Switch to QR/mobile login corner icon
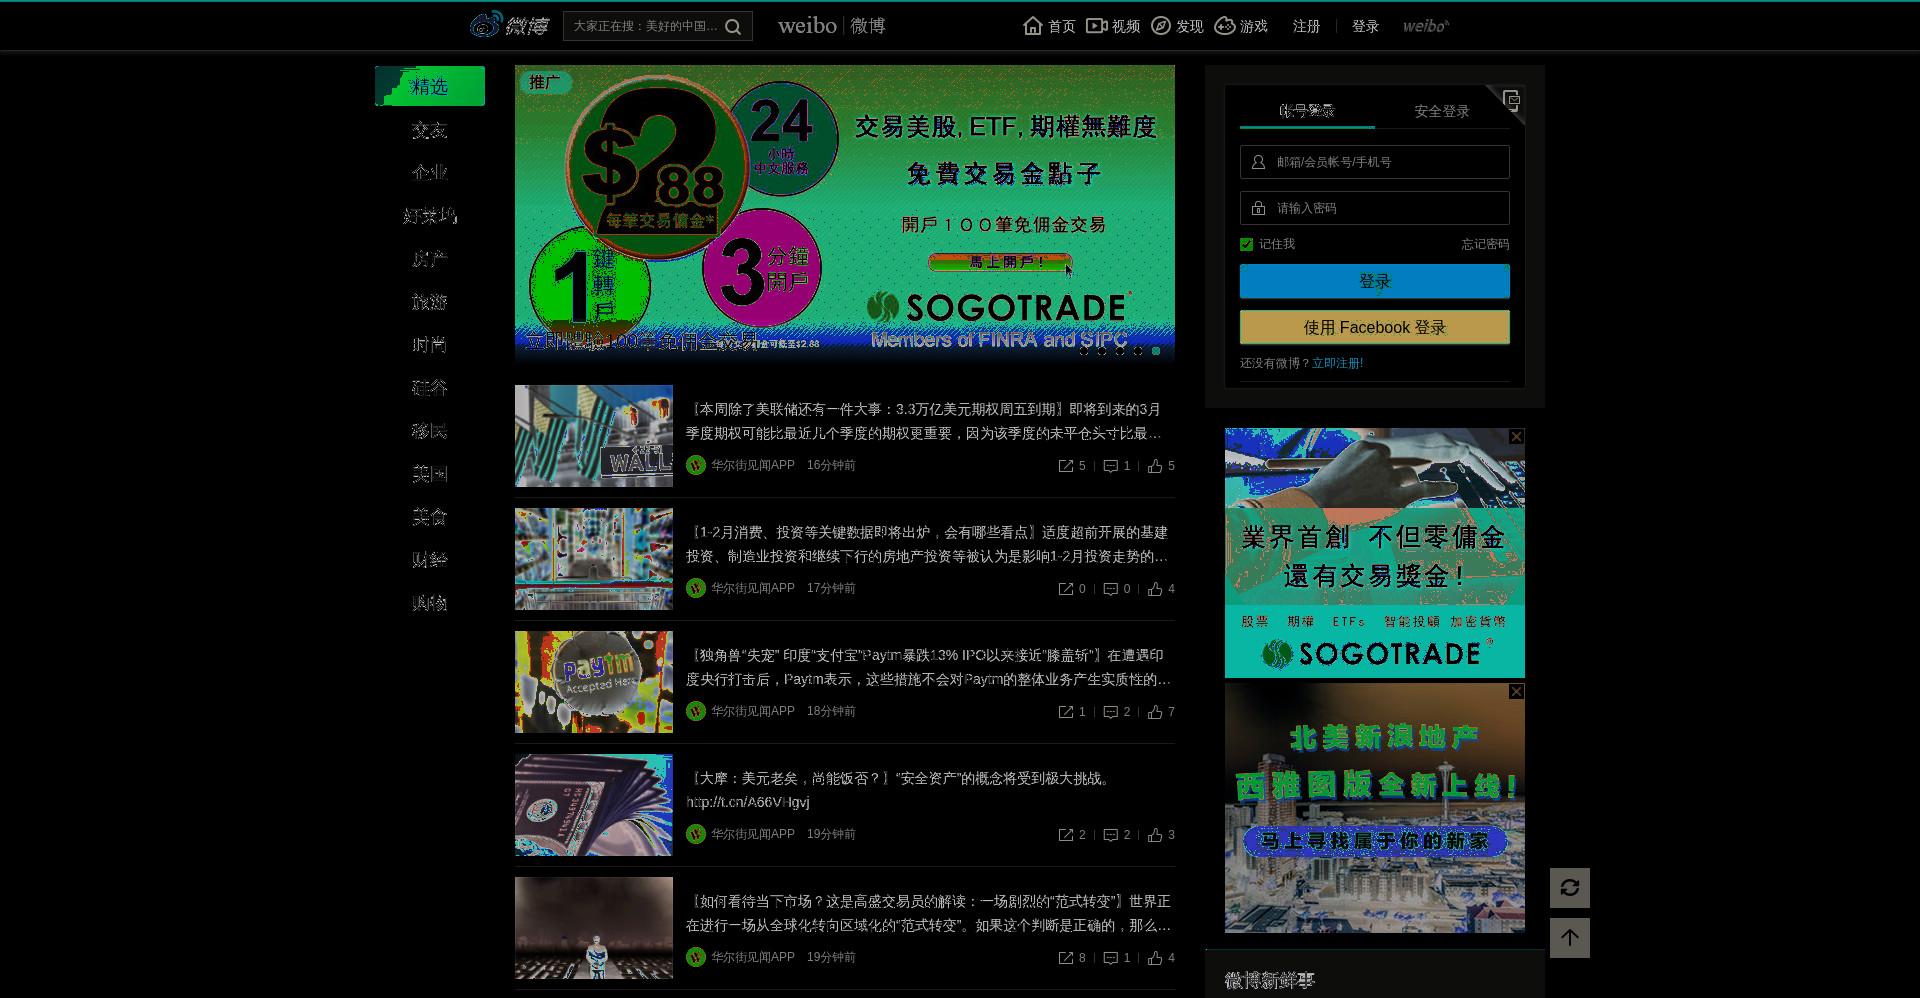Viewport: 1920px width, 998px height. 1511,99
